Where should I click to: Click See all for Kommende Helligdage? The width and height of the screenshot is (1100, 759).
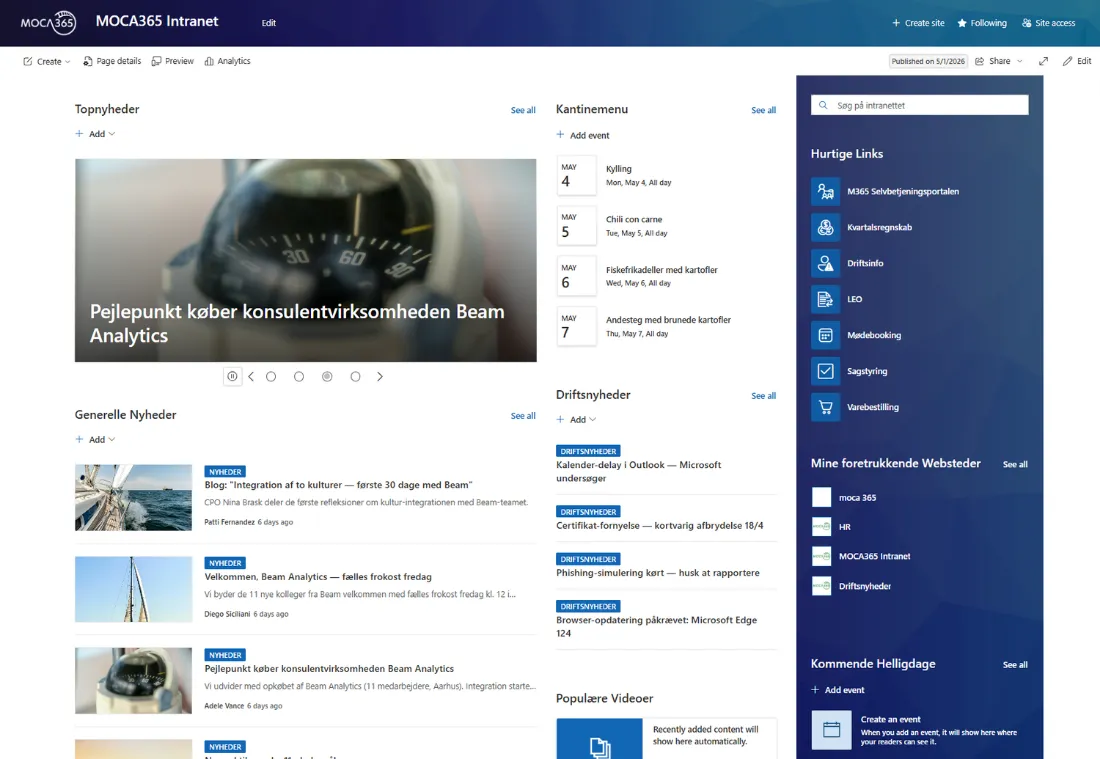(x=1015, y=665)
